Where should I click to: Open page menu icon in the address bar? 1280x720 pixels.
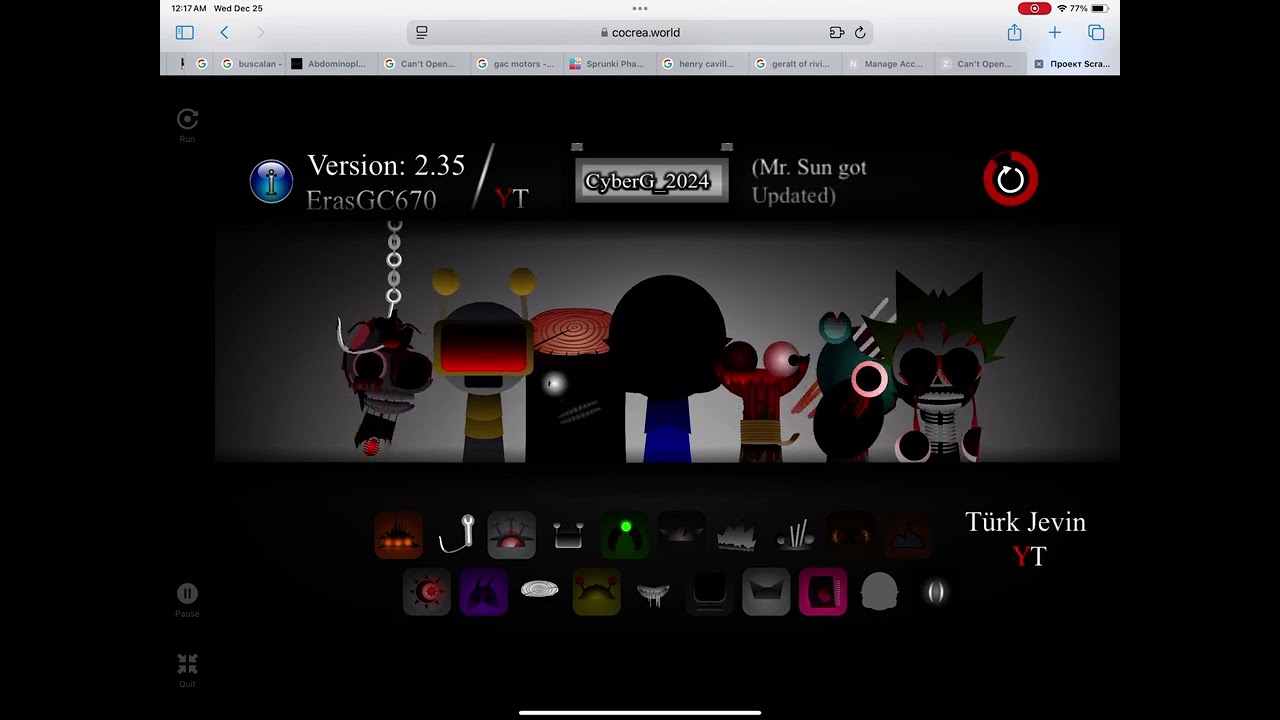click(x=422, y=33)
